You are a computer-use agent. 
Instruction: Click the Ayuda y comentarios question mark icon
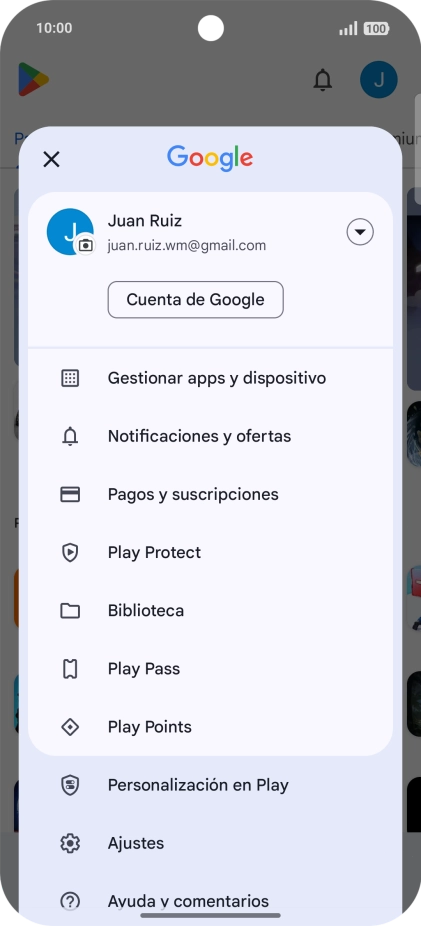tap(70, 901)
